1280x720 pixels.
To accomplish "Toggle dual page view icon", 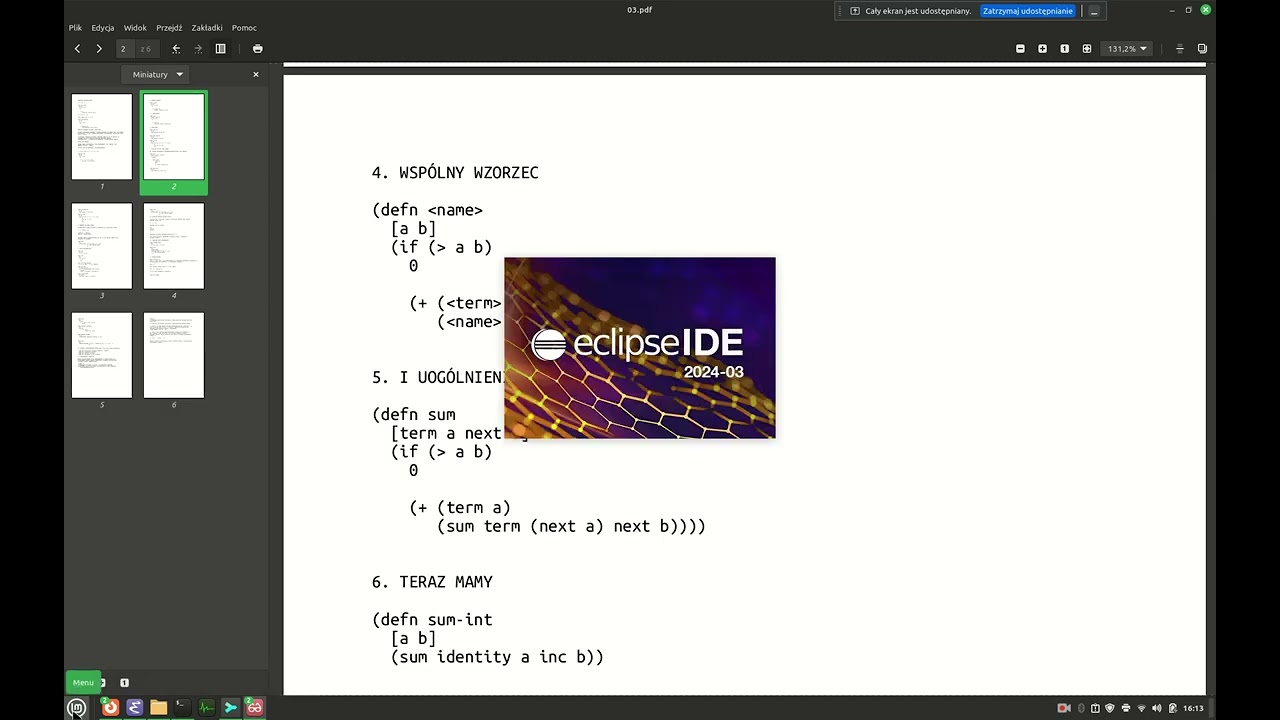I will point(1202,48).
